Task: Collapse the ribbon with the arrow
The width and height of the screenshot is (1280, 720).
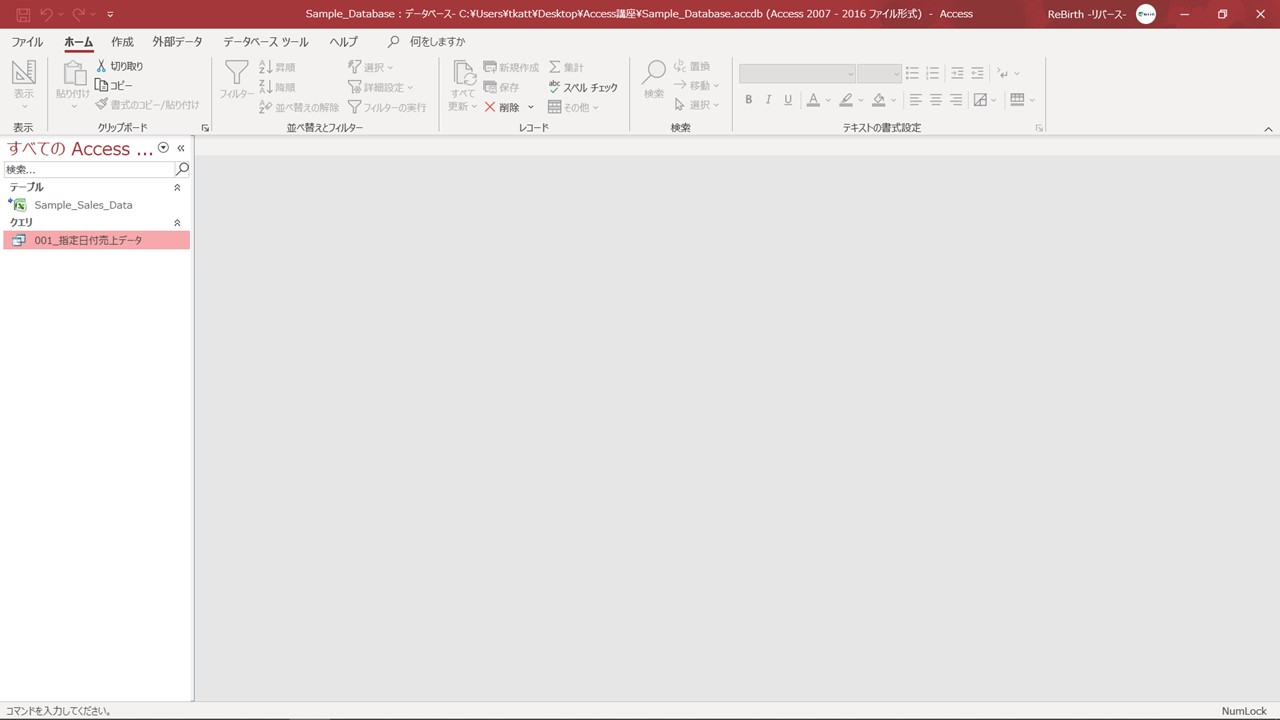Action: (x=1268, y=129)
